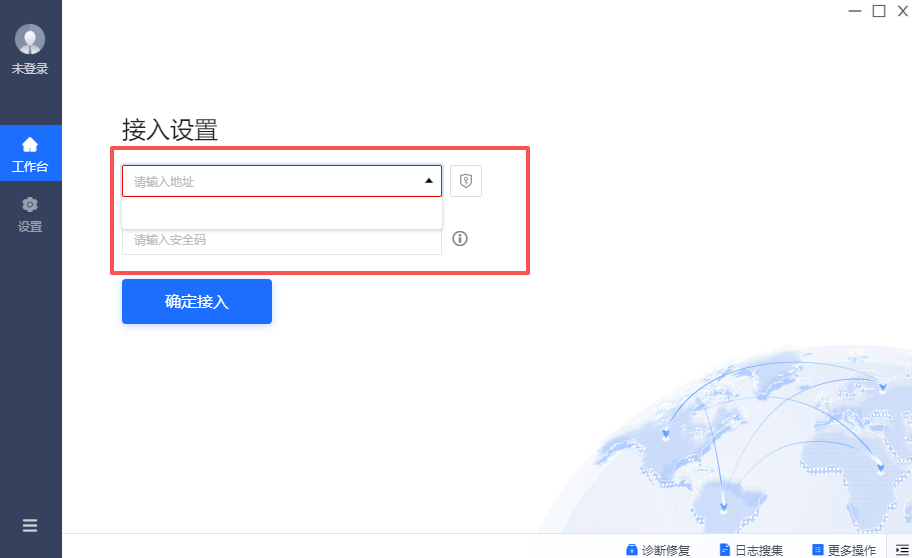Click the 确定接入 button

tap(197, 301)
